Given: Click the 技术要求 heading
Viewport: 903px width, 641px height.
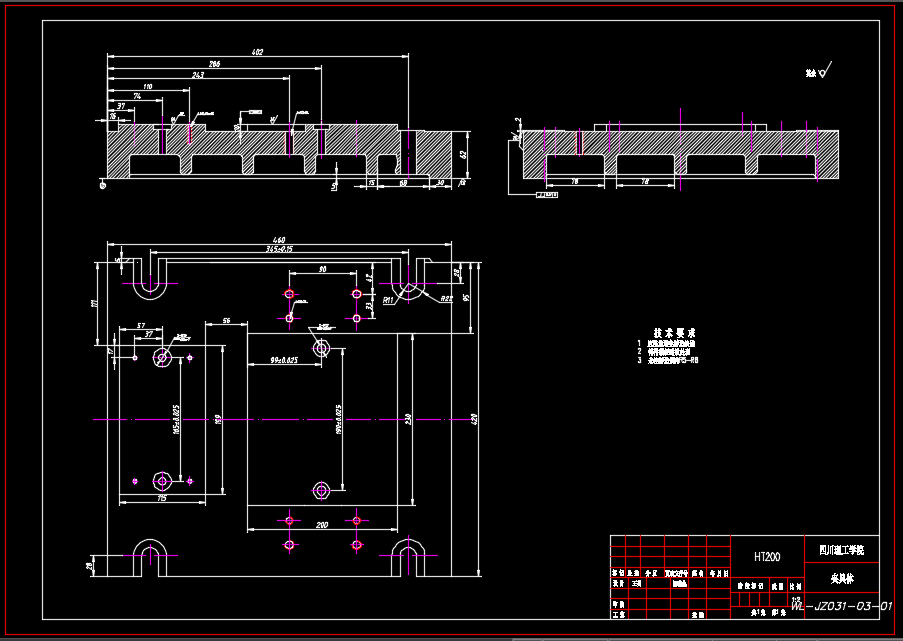Looking at the screenshot, I should coord(674,333).
